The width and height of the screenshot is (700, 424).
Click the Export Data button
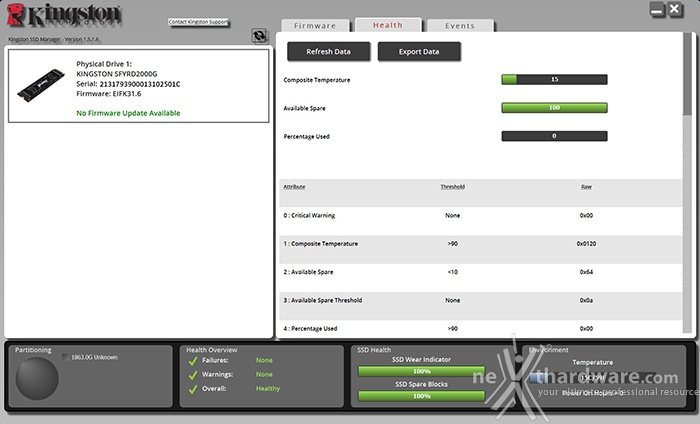(x=419, y=52)
